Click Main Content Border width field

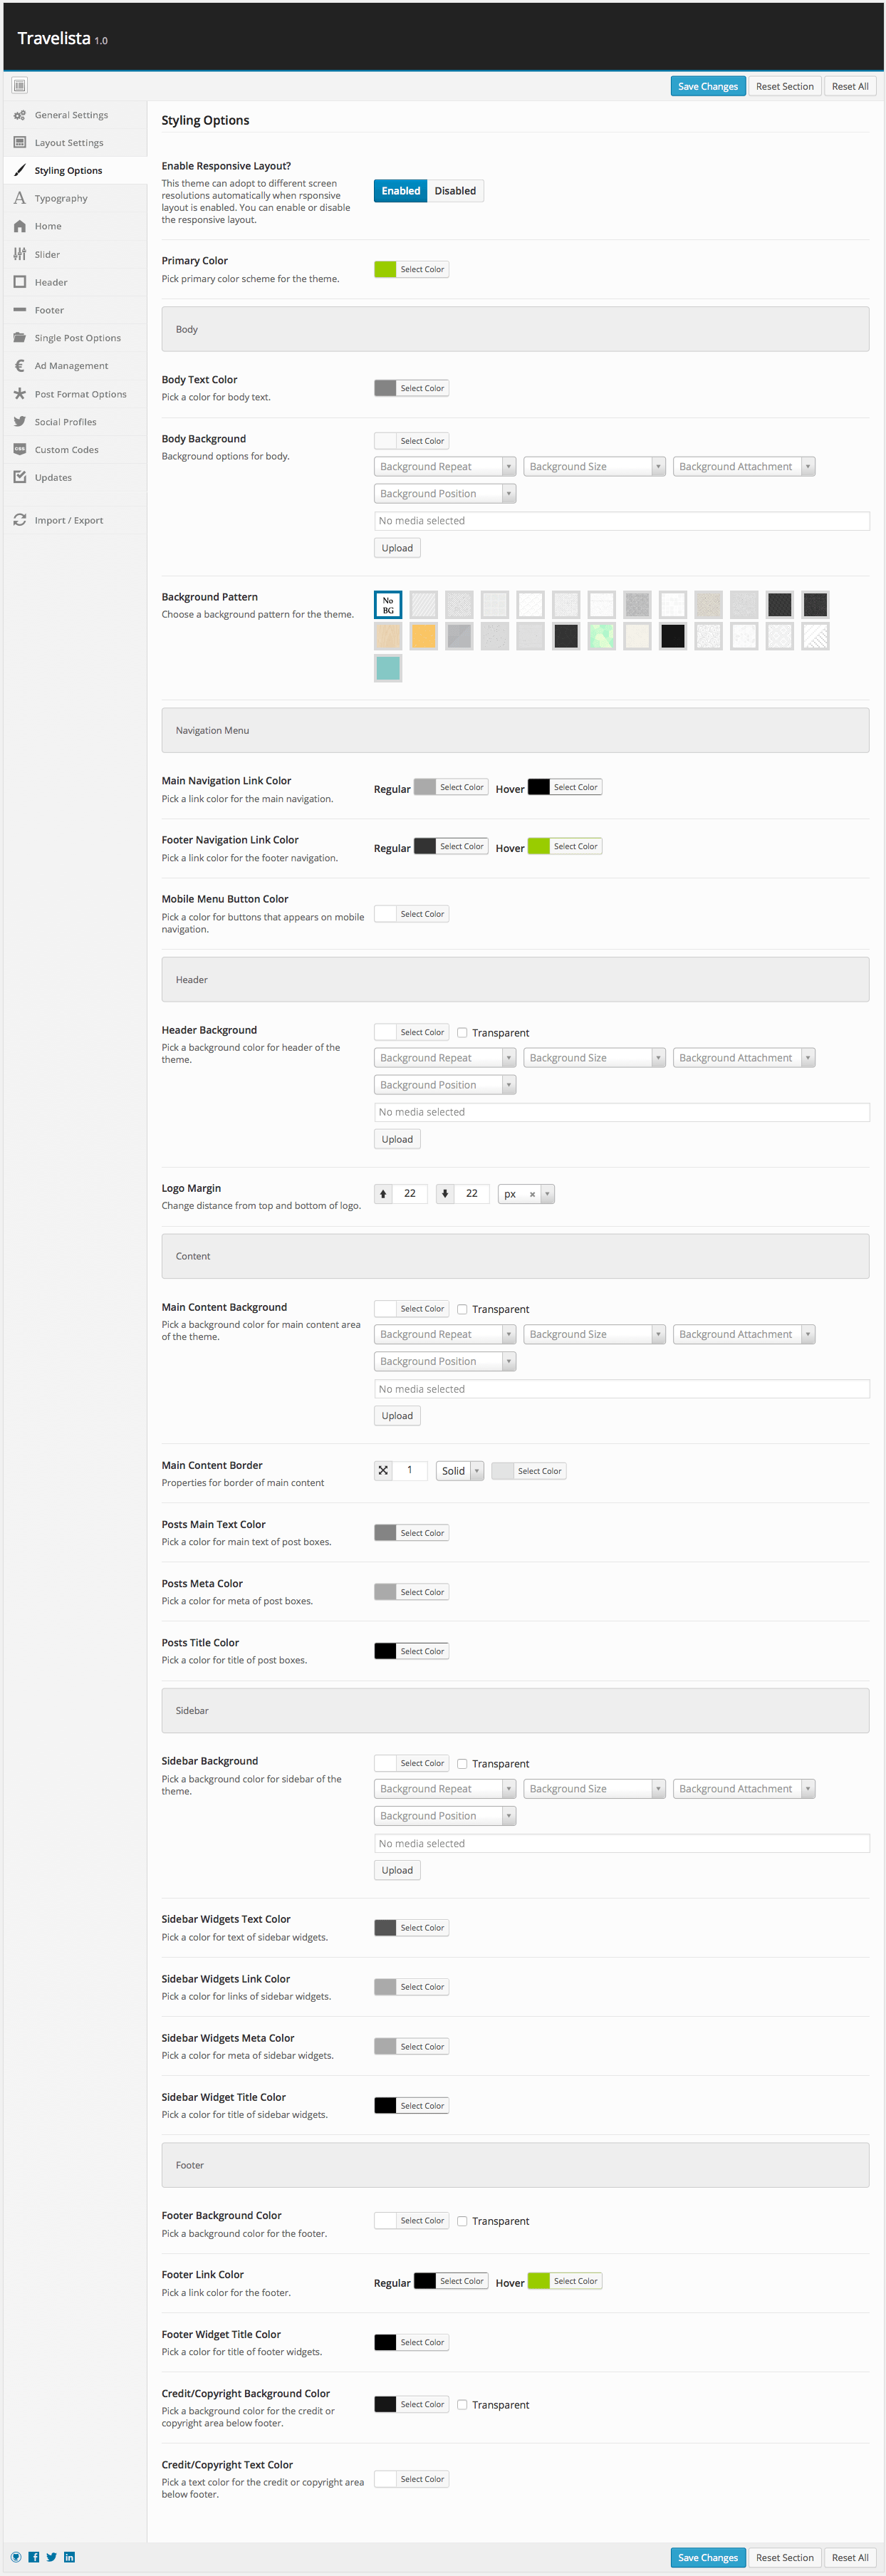[x=410, y=1471]
